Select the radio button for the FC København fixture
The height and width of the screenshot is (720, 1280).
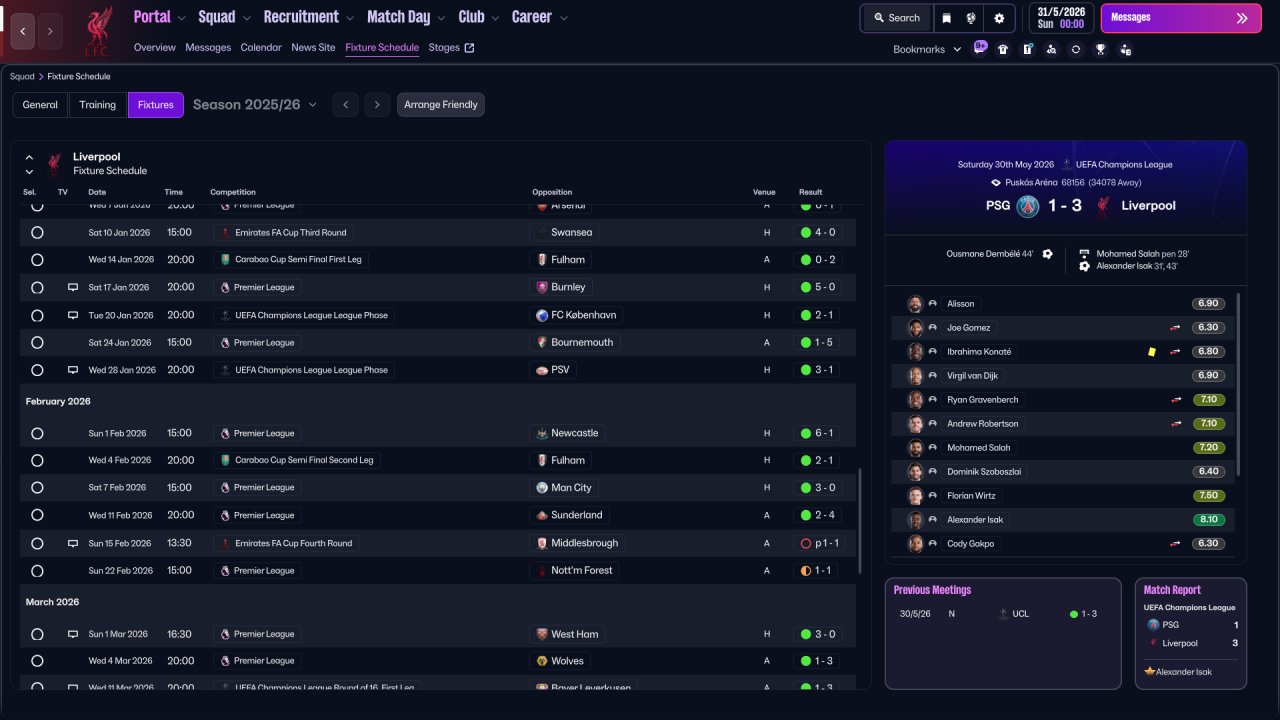point(37,315)
